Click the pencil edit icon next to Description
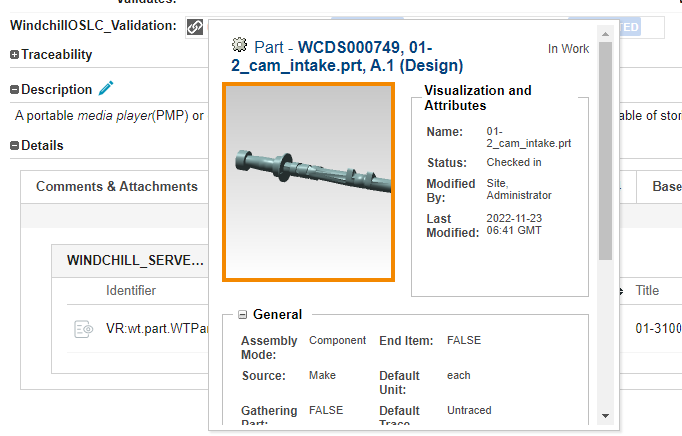The width and height of the screenshot is (682, 436). tap(106, 88)
